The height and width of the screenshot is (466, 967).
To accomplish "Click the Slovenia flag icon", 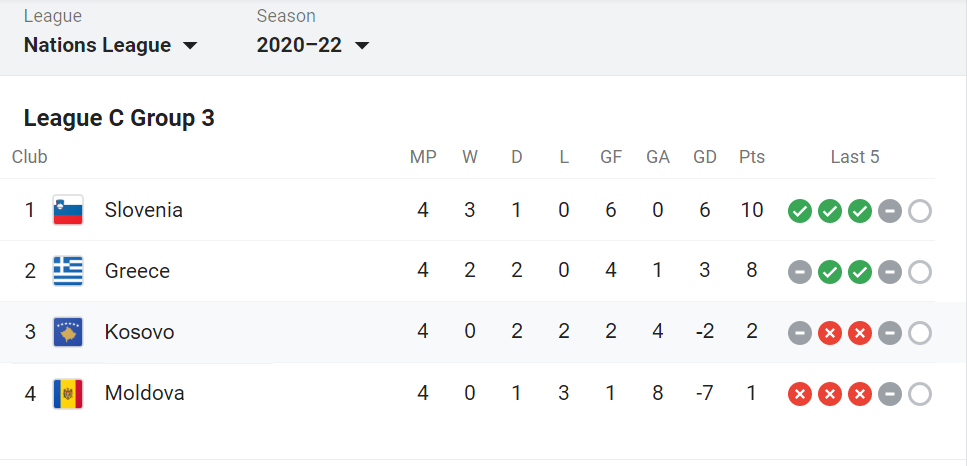I will (x=68, y=210).
